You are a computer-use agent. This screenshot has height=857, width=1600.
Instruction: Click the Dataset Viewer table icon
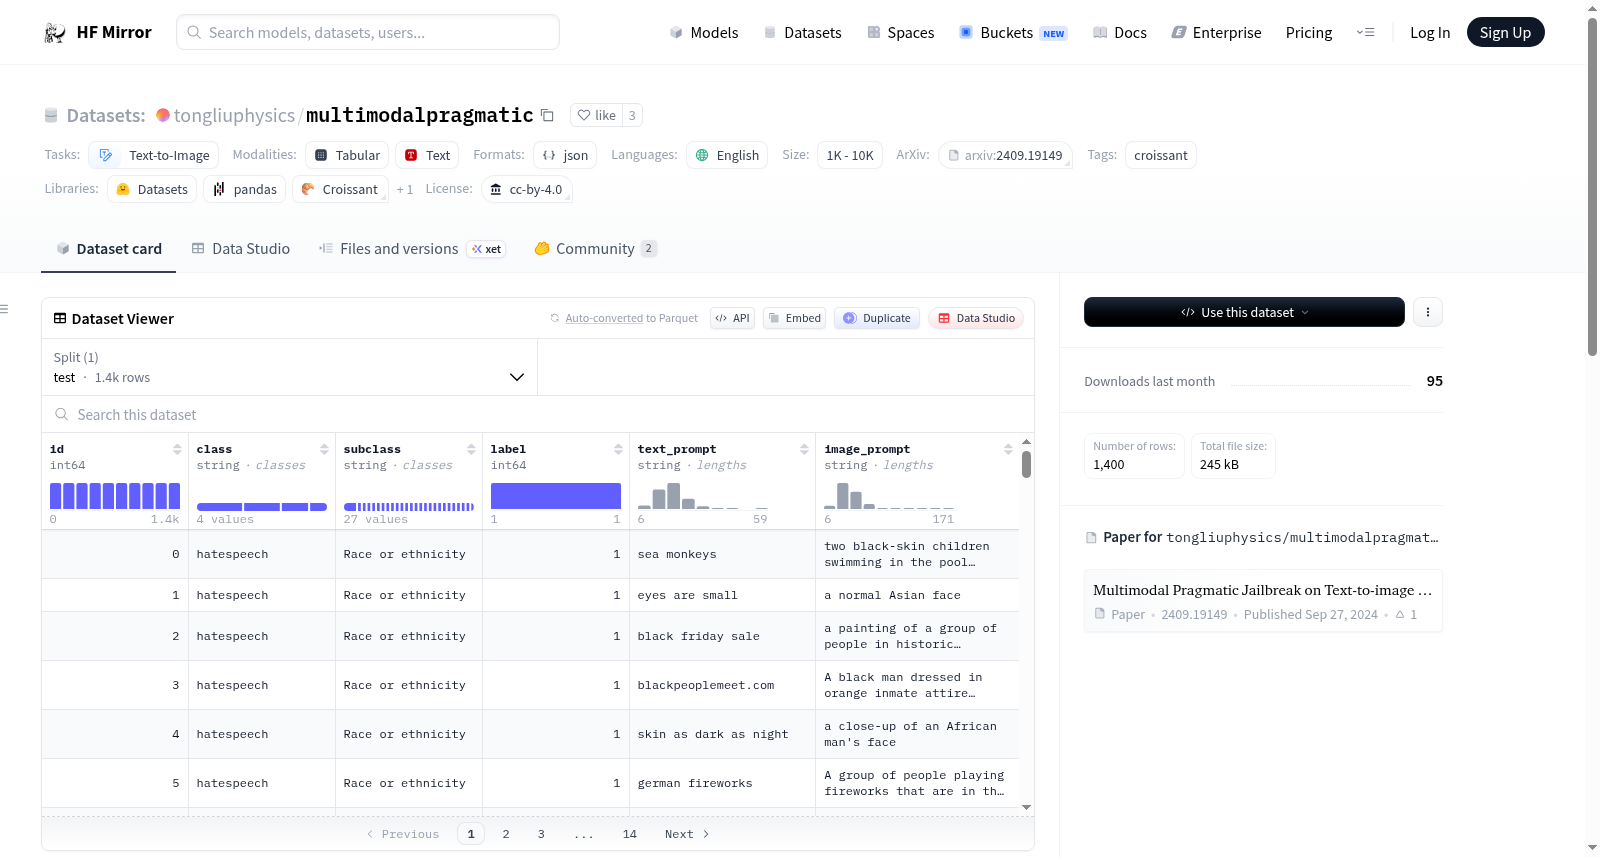click(60, 318)
